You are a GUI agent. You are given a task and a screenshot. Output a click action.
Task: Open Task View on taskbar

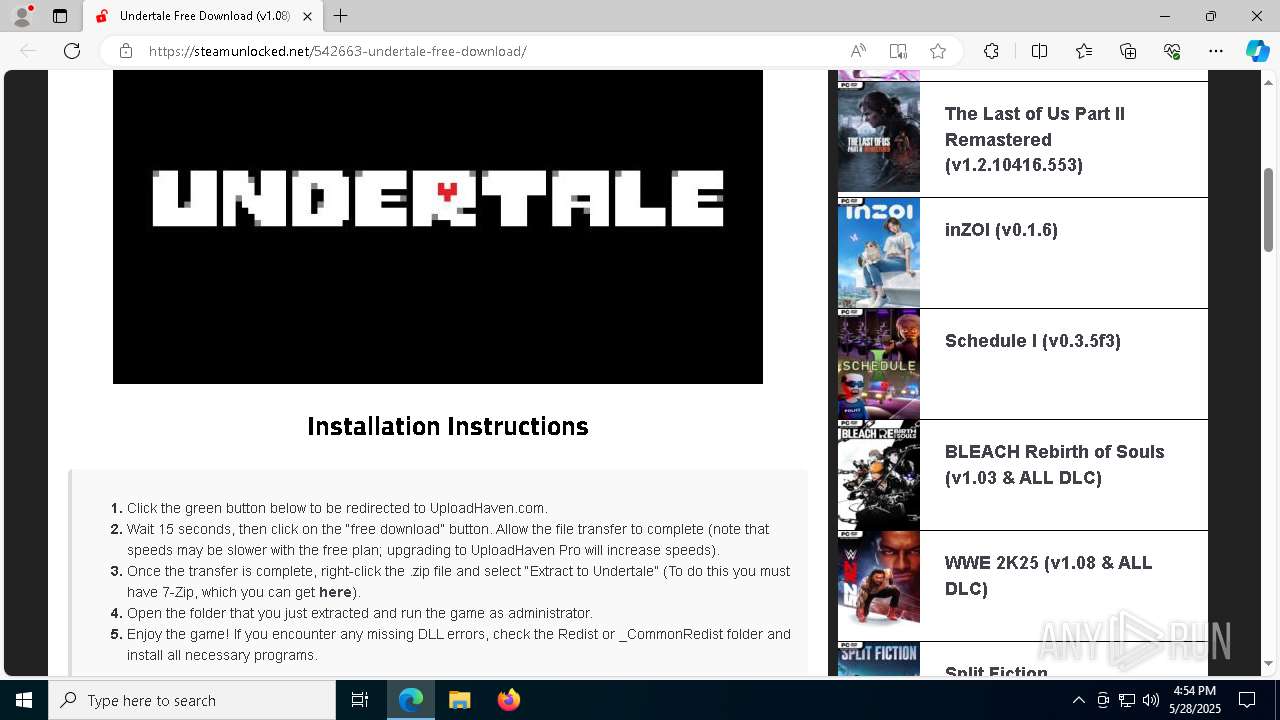[x=360, y=700]
